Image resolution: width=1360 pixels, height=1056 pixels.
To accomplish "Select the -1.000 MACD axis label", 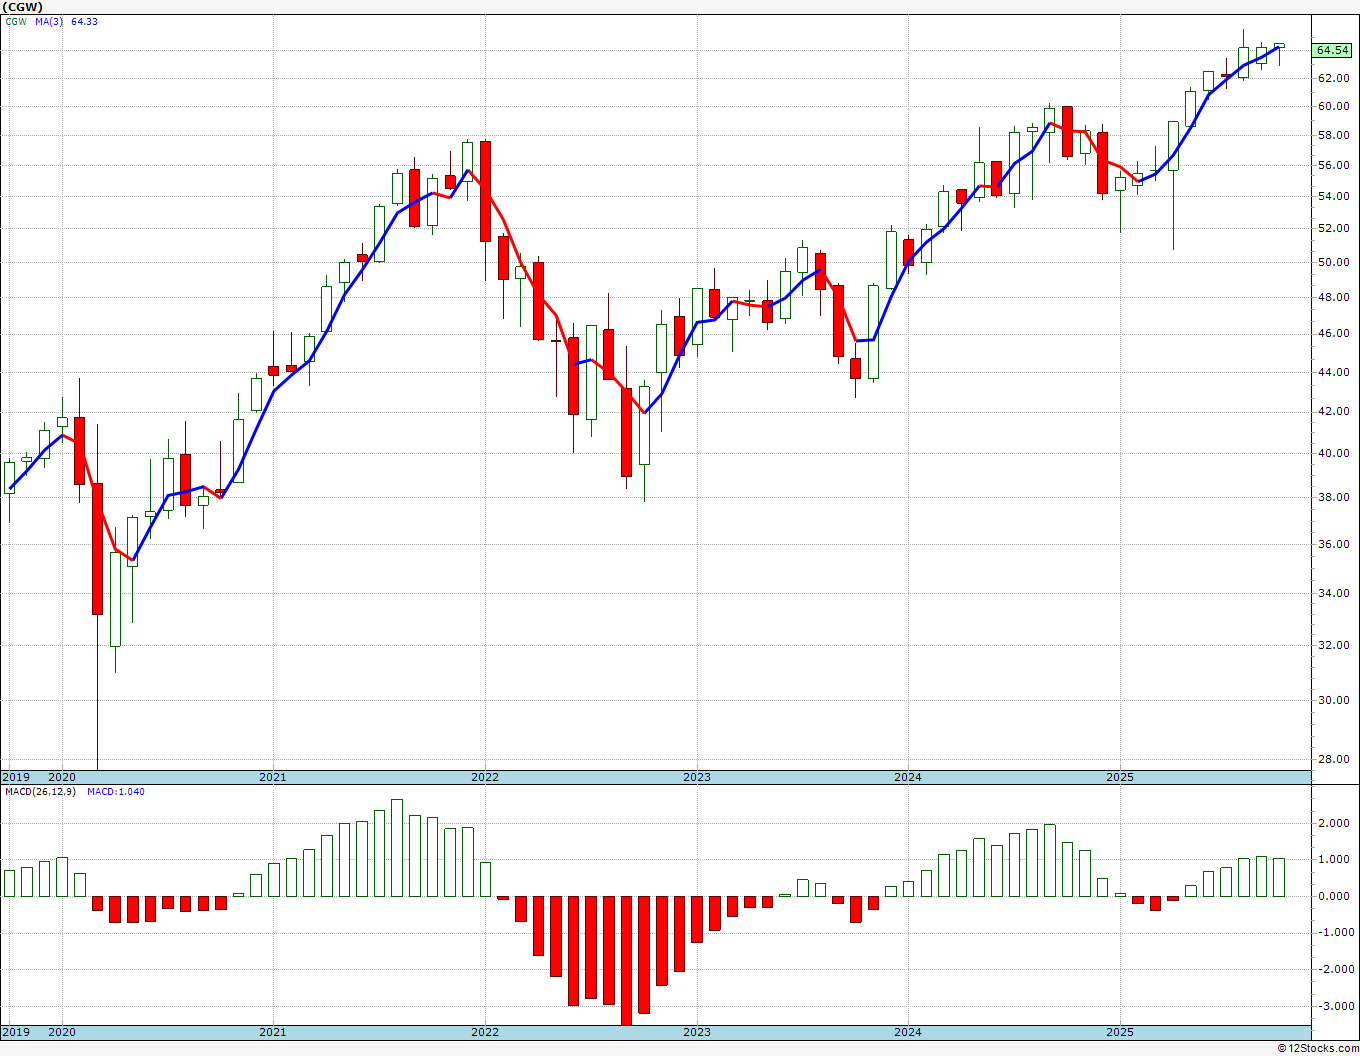I will tap(1335, 933).
